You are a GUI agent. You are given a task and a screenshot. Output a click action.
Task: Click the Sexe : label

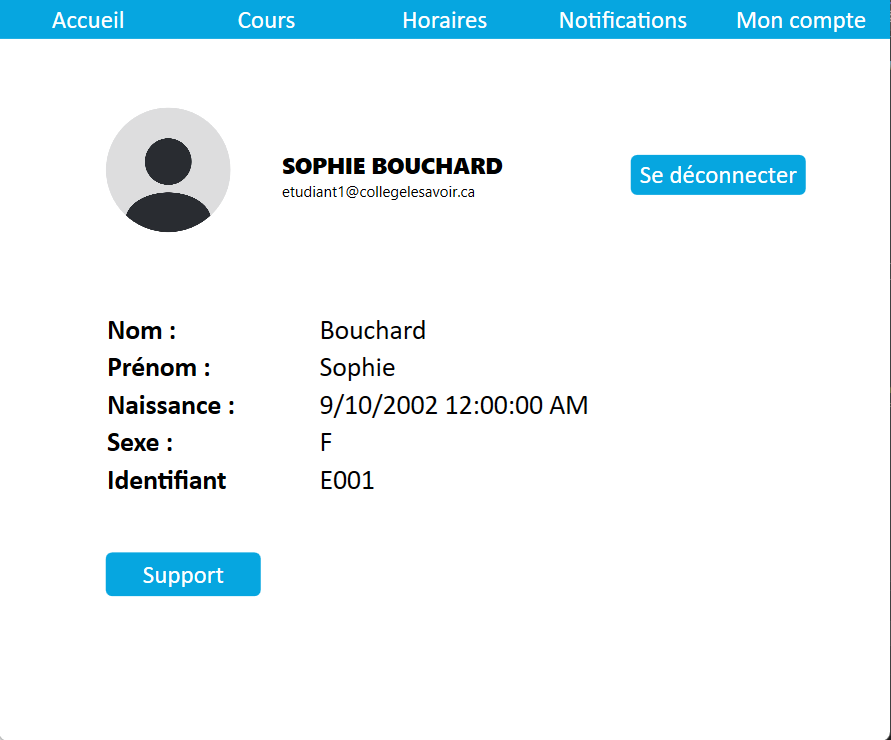point(140,443)
